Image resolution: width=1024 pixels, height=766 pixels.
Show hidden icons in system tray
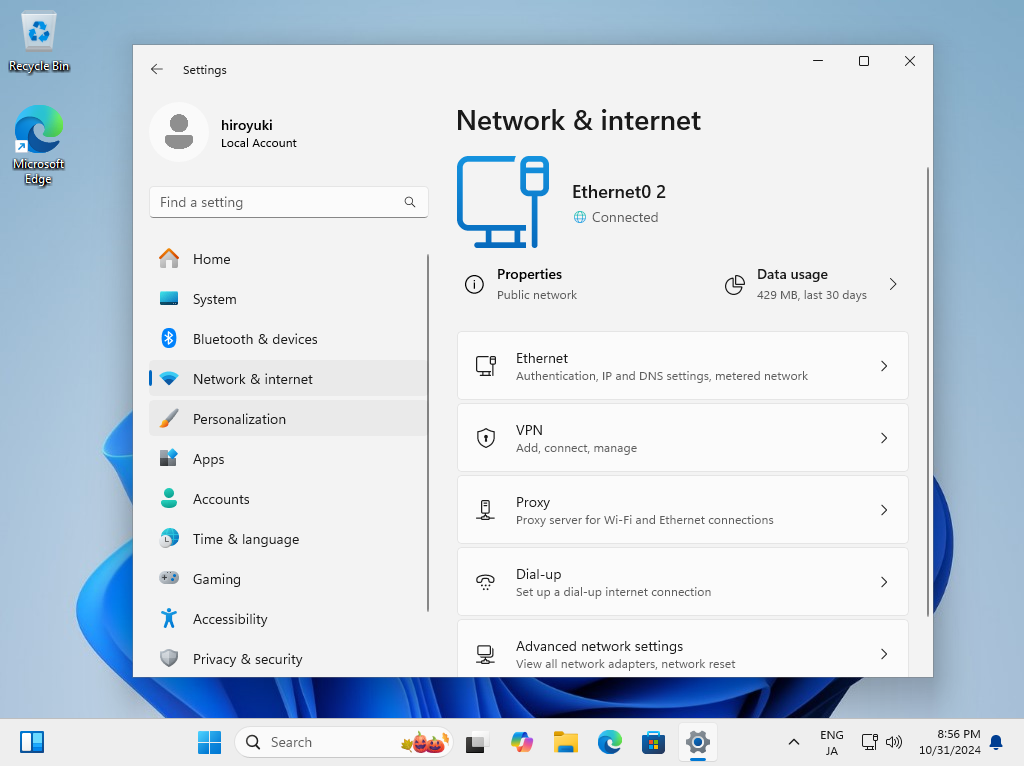coord(794,742)
